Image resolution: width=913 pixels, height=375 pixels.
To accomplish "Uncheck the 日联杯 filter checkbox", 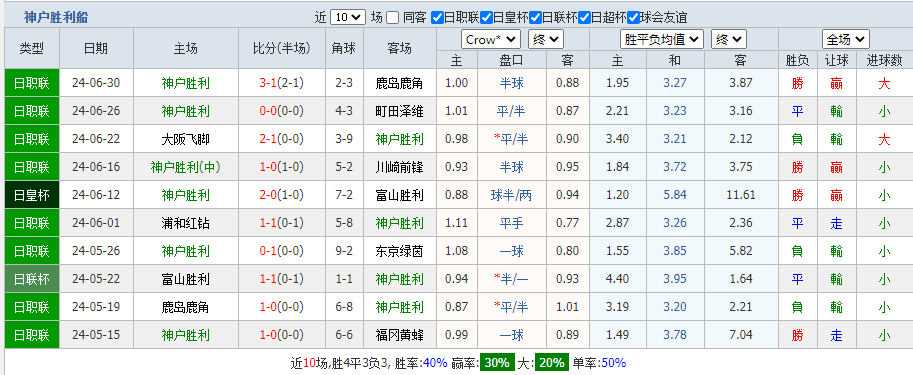I will [535, 17].
